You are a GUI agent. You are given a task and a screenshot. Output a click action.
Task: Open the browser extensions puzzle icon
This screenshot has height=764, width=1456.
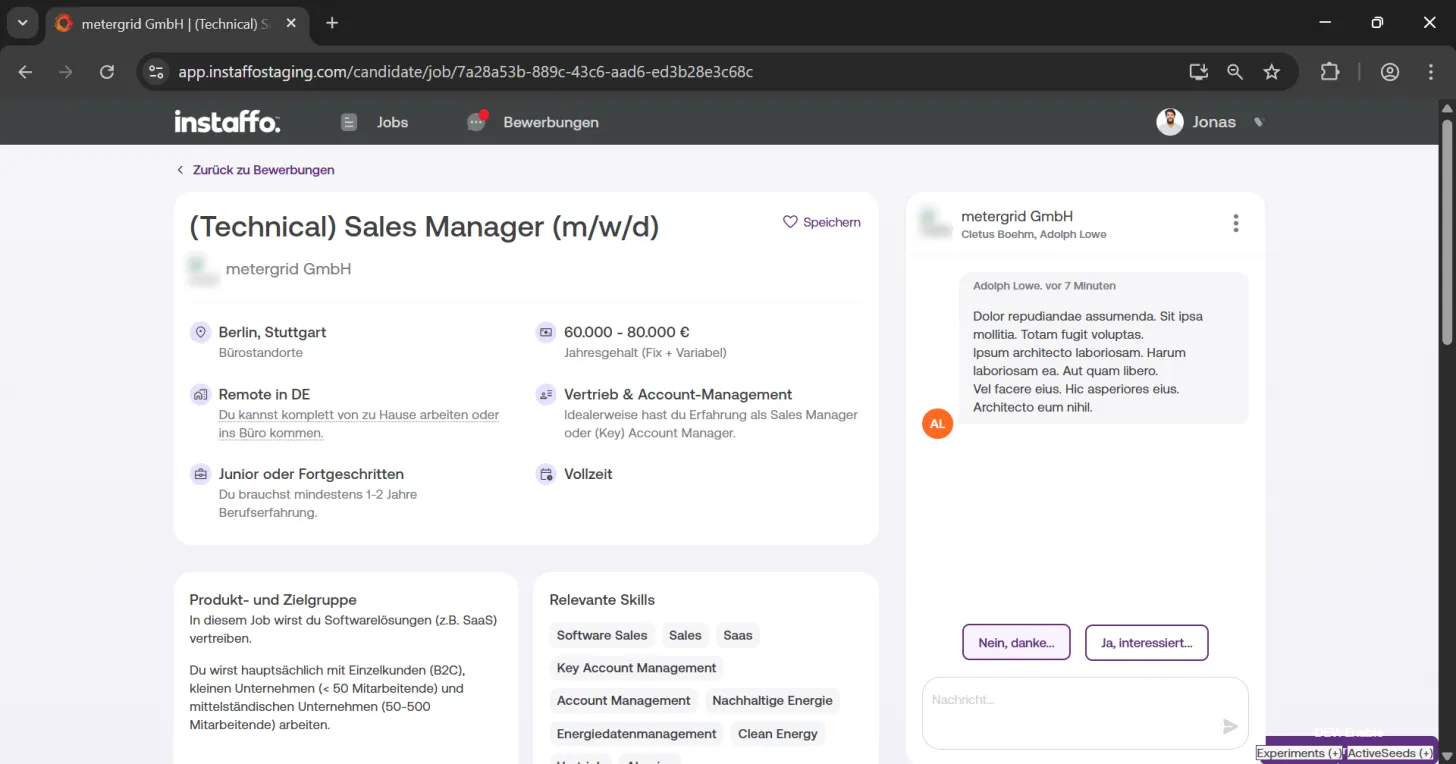(x=1329, y=72)
